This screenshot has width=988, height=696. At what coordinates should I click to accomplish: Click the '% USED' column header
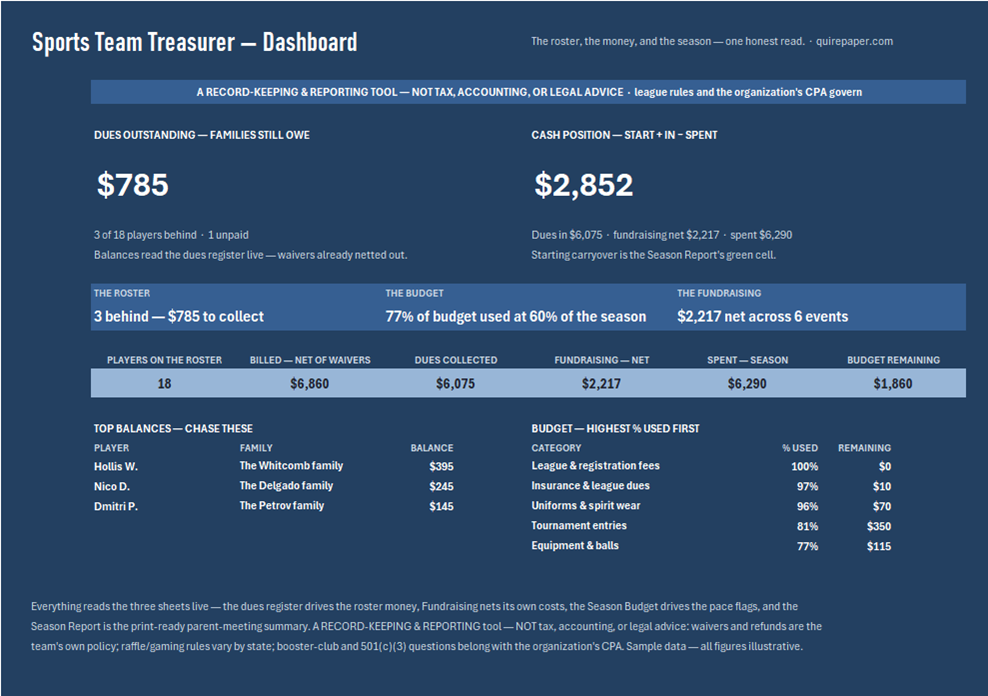pos(800,448)
